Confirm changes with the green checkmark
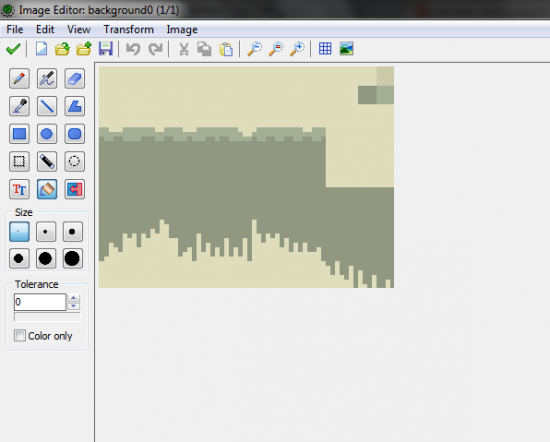The height and width of the screenshot is (442, 550). (13, 49)
